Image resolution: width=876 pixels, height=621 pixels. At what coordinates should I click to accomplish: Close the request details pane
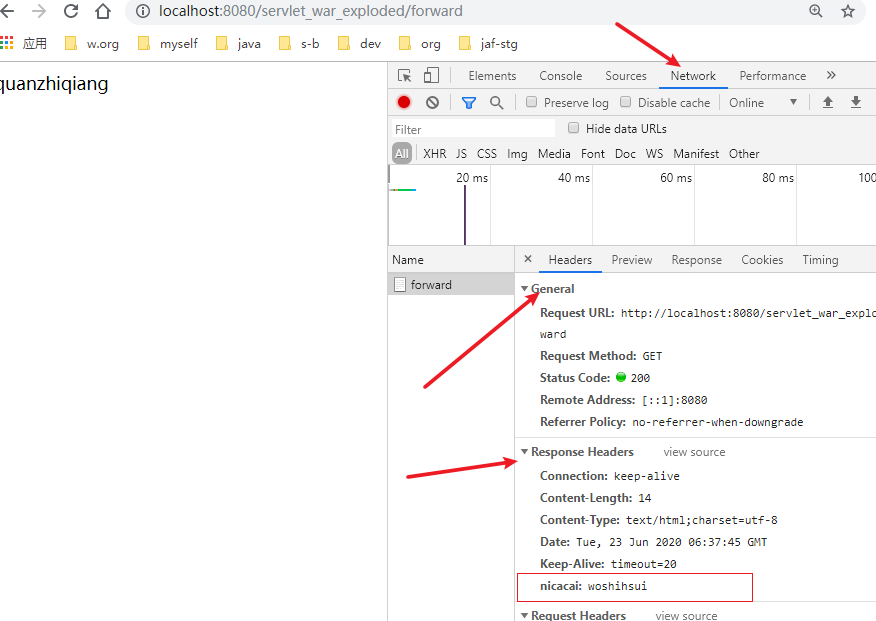click(528, 259)
